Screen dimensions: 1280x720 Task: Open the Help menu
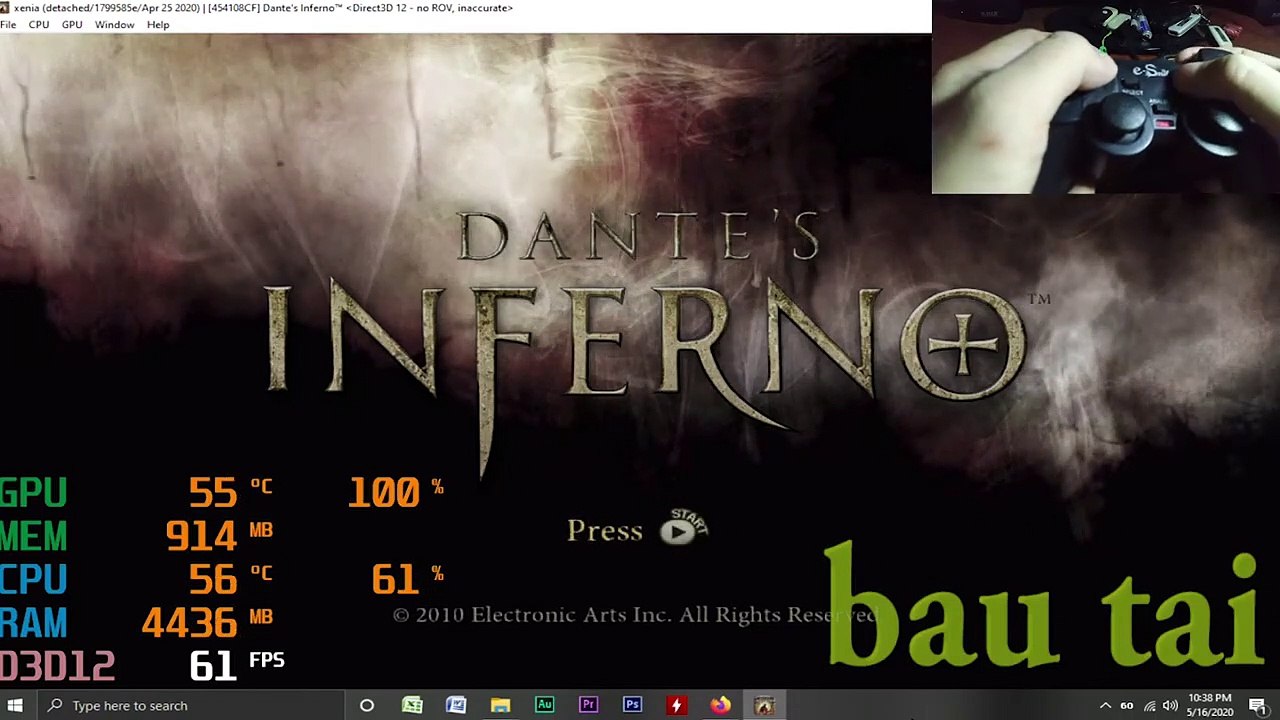[158, 24]
